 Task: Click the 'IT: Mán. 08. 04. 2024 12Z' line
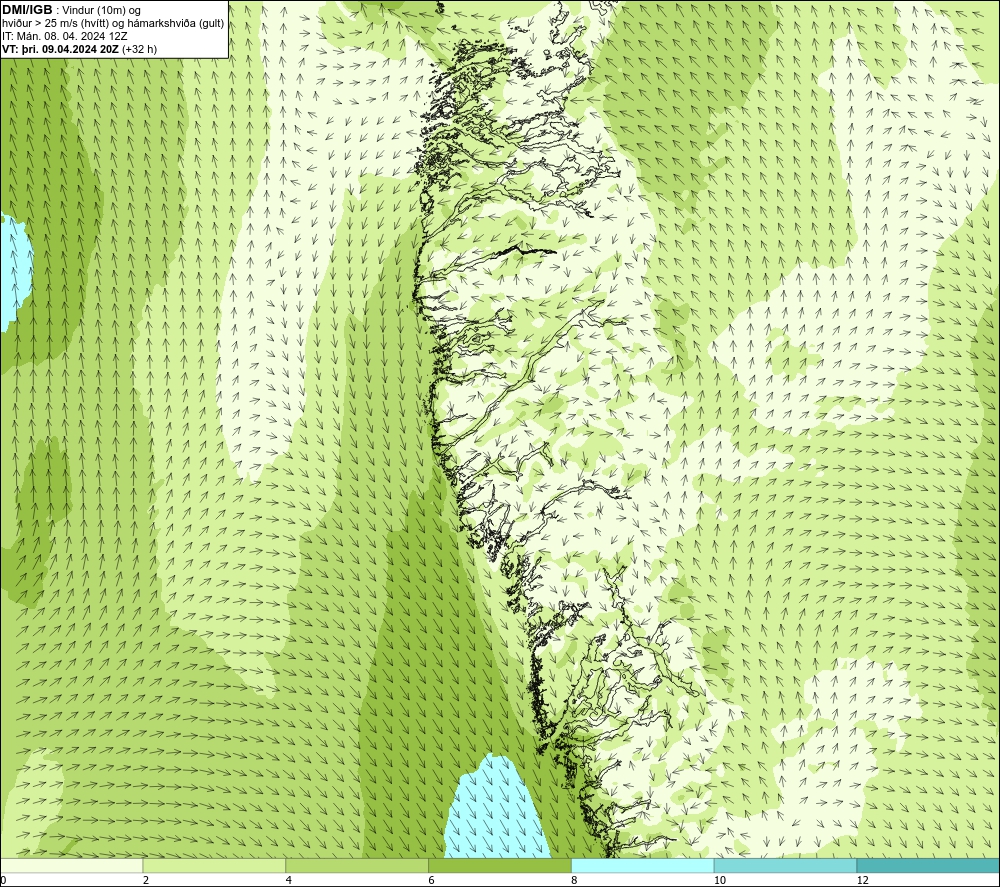(64, 36)
